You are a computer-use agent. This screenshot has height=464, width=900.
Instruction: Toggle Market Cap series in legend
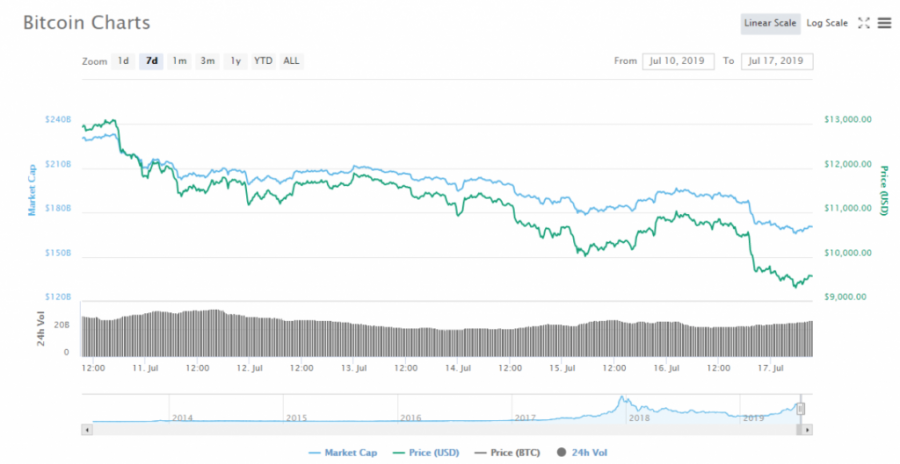[x=343, y=453]
